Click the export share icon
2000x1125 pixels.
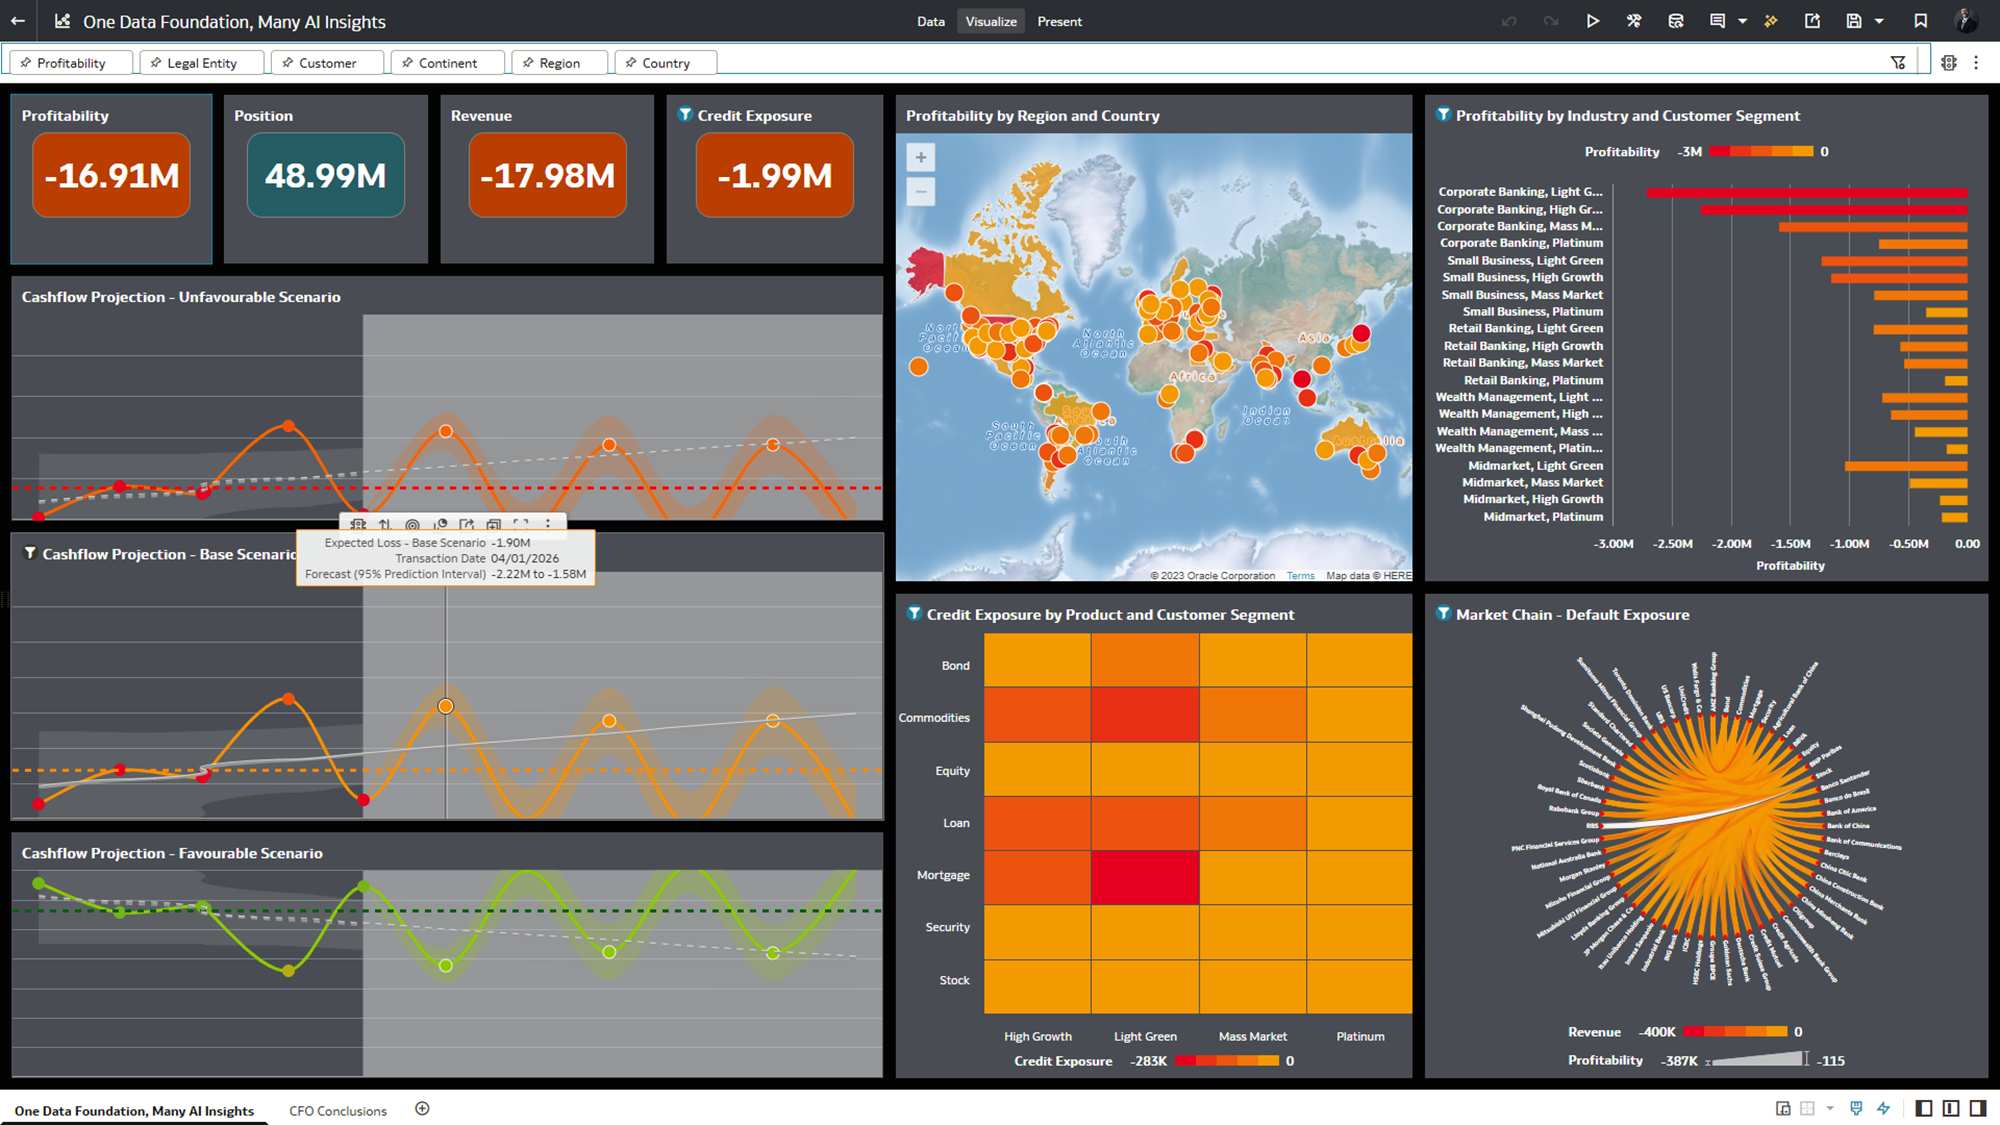pos(1812,21)
